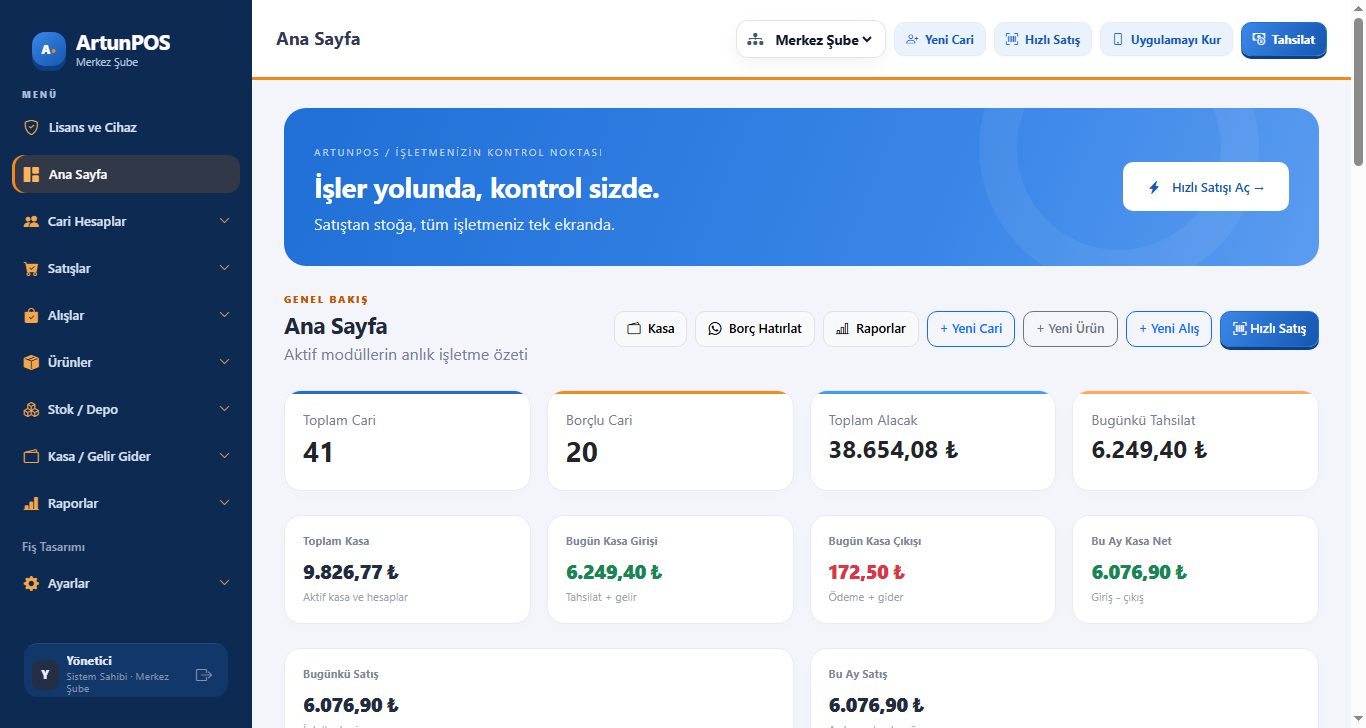Expand the Stok / Depo submenu chevron
1366x728 pixels.
(x=224, y=409)
